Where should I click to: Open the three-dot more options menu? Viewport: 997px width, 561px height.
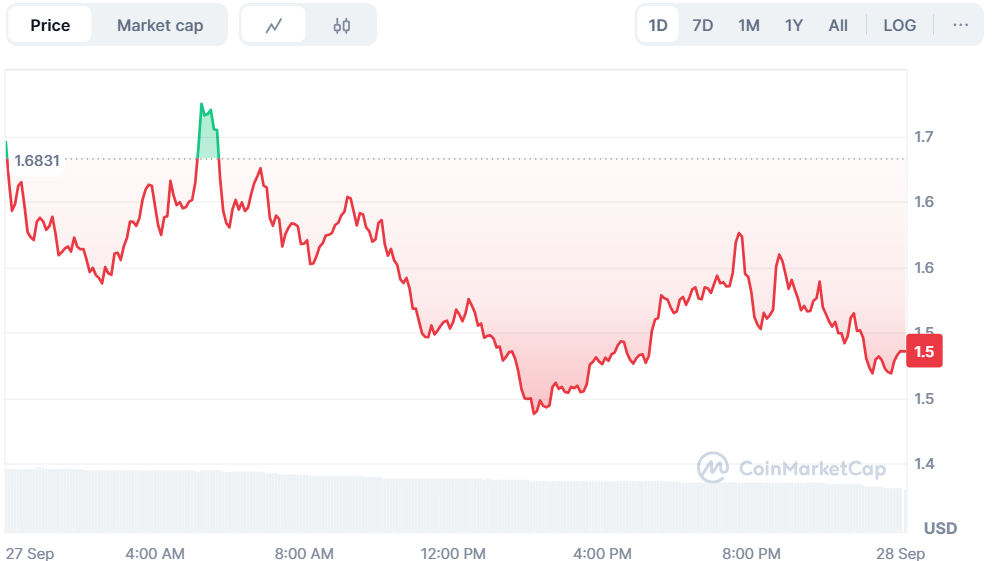[x=961, y=25]
